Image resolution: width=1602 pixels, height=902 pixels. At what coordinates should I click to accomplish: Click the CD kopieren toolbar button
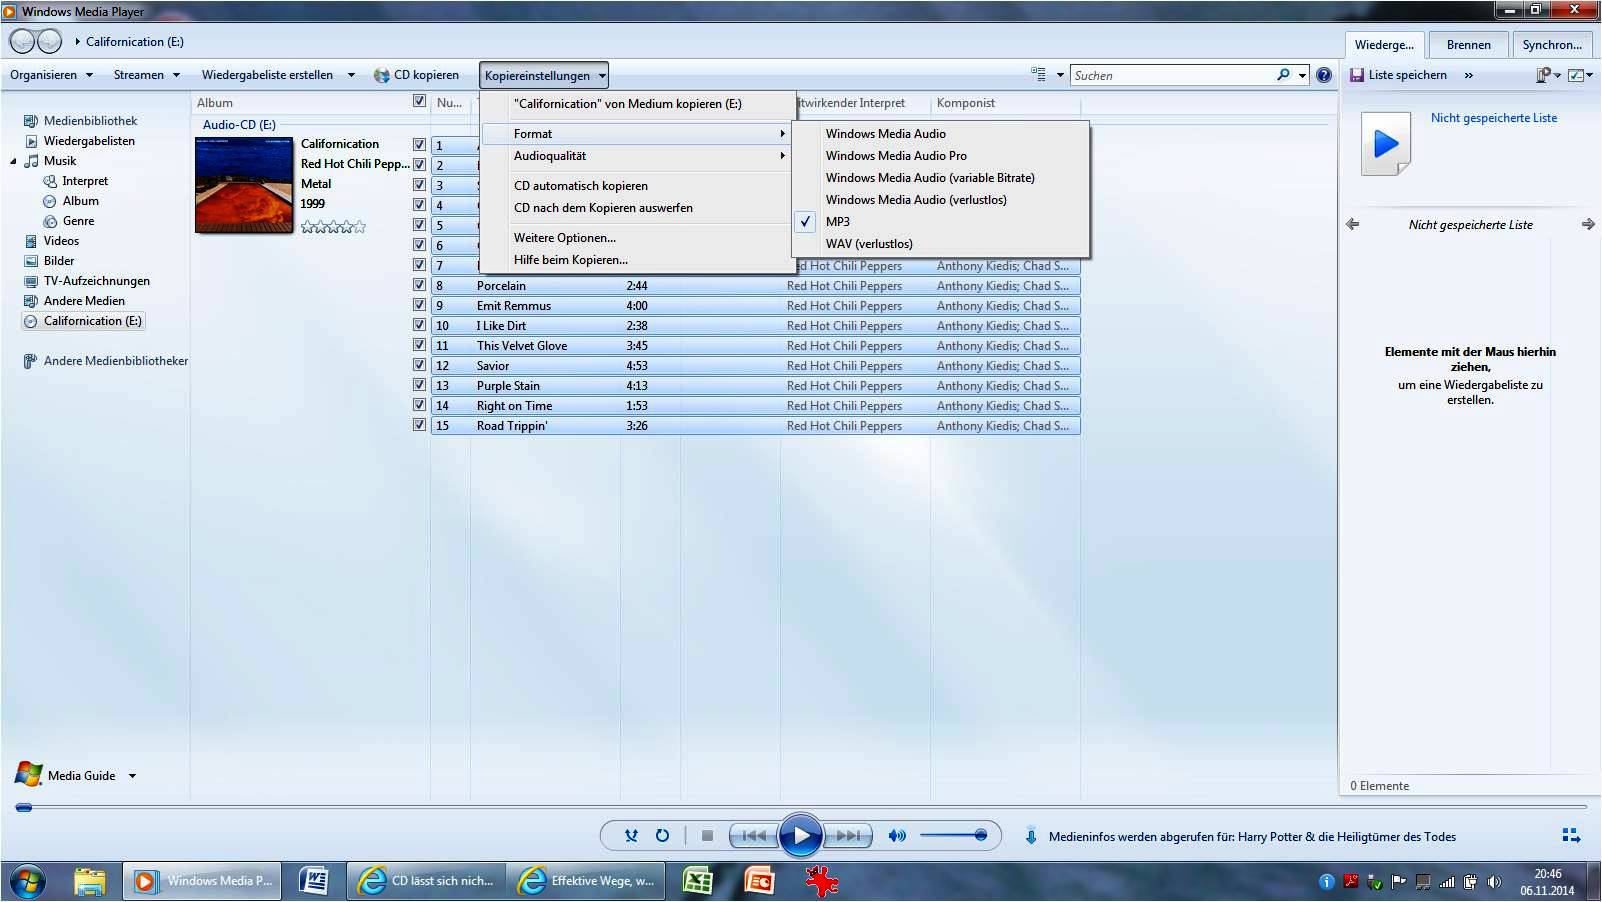(x=416, y=75)
